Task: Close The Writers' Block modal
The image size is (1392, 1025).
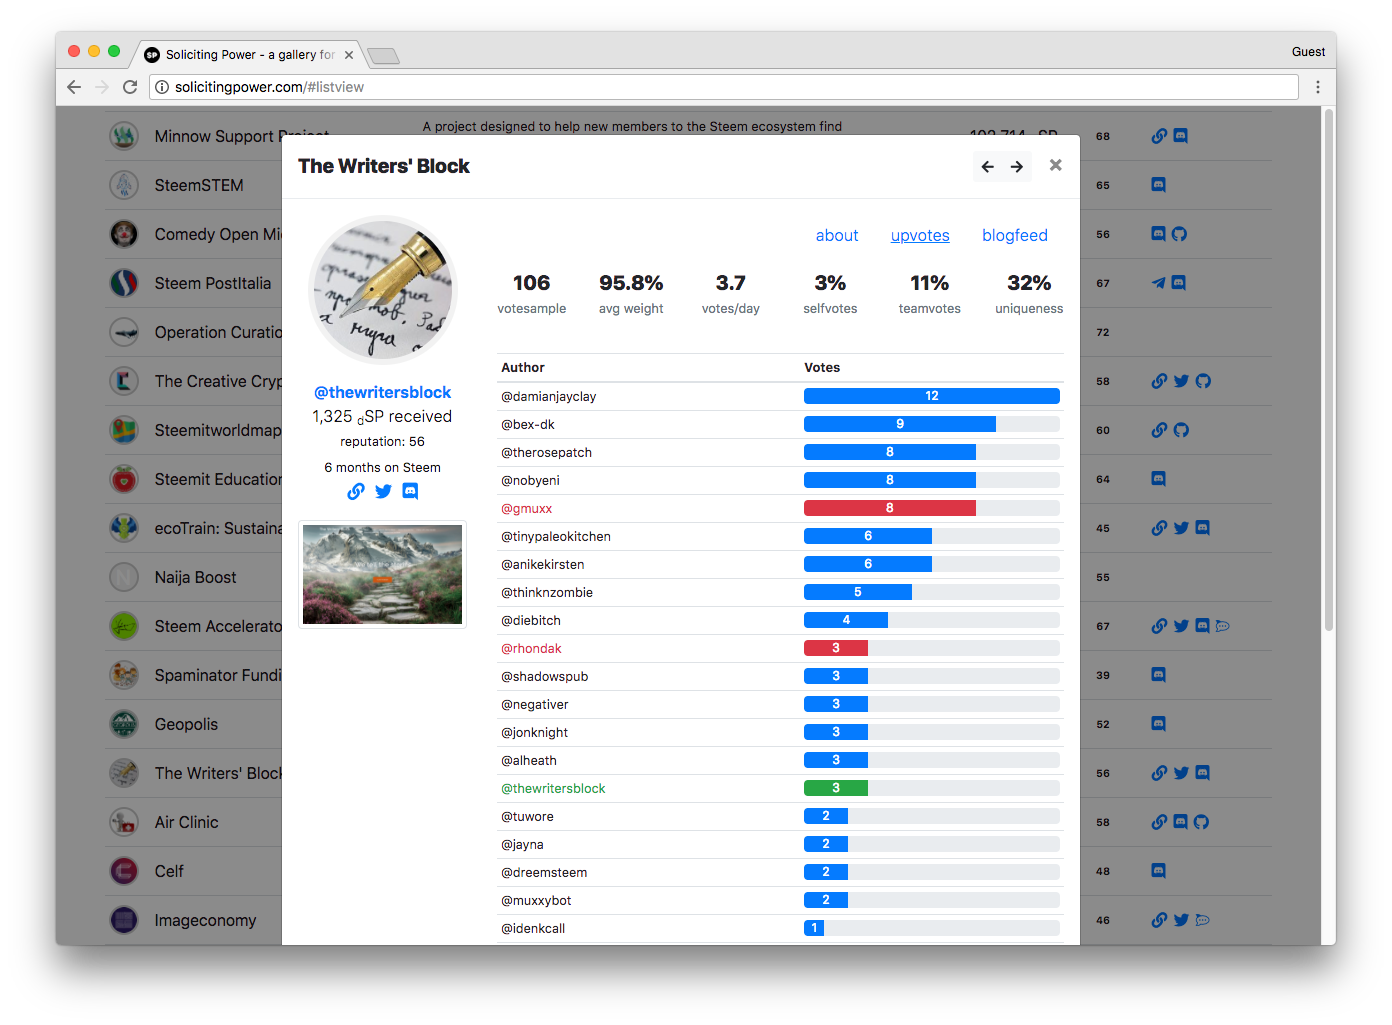Action: (1055, 165)
